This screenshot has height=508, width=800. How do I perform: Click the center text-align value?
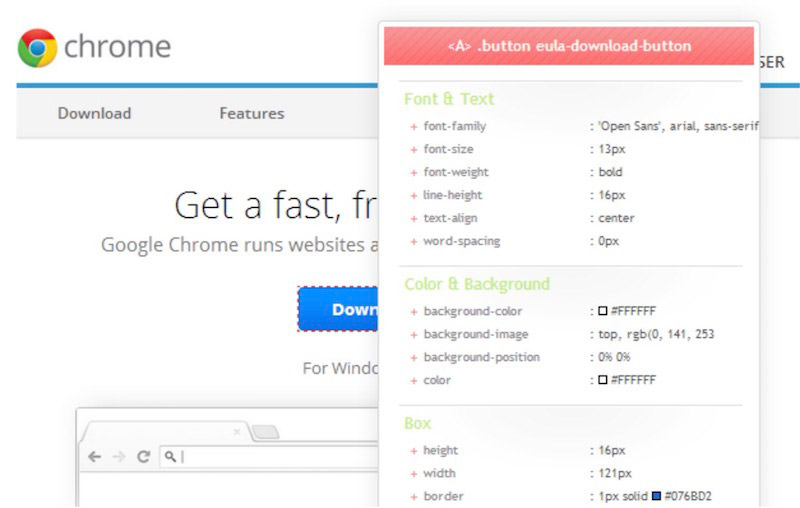(x=616, y=218)
